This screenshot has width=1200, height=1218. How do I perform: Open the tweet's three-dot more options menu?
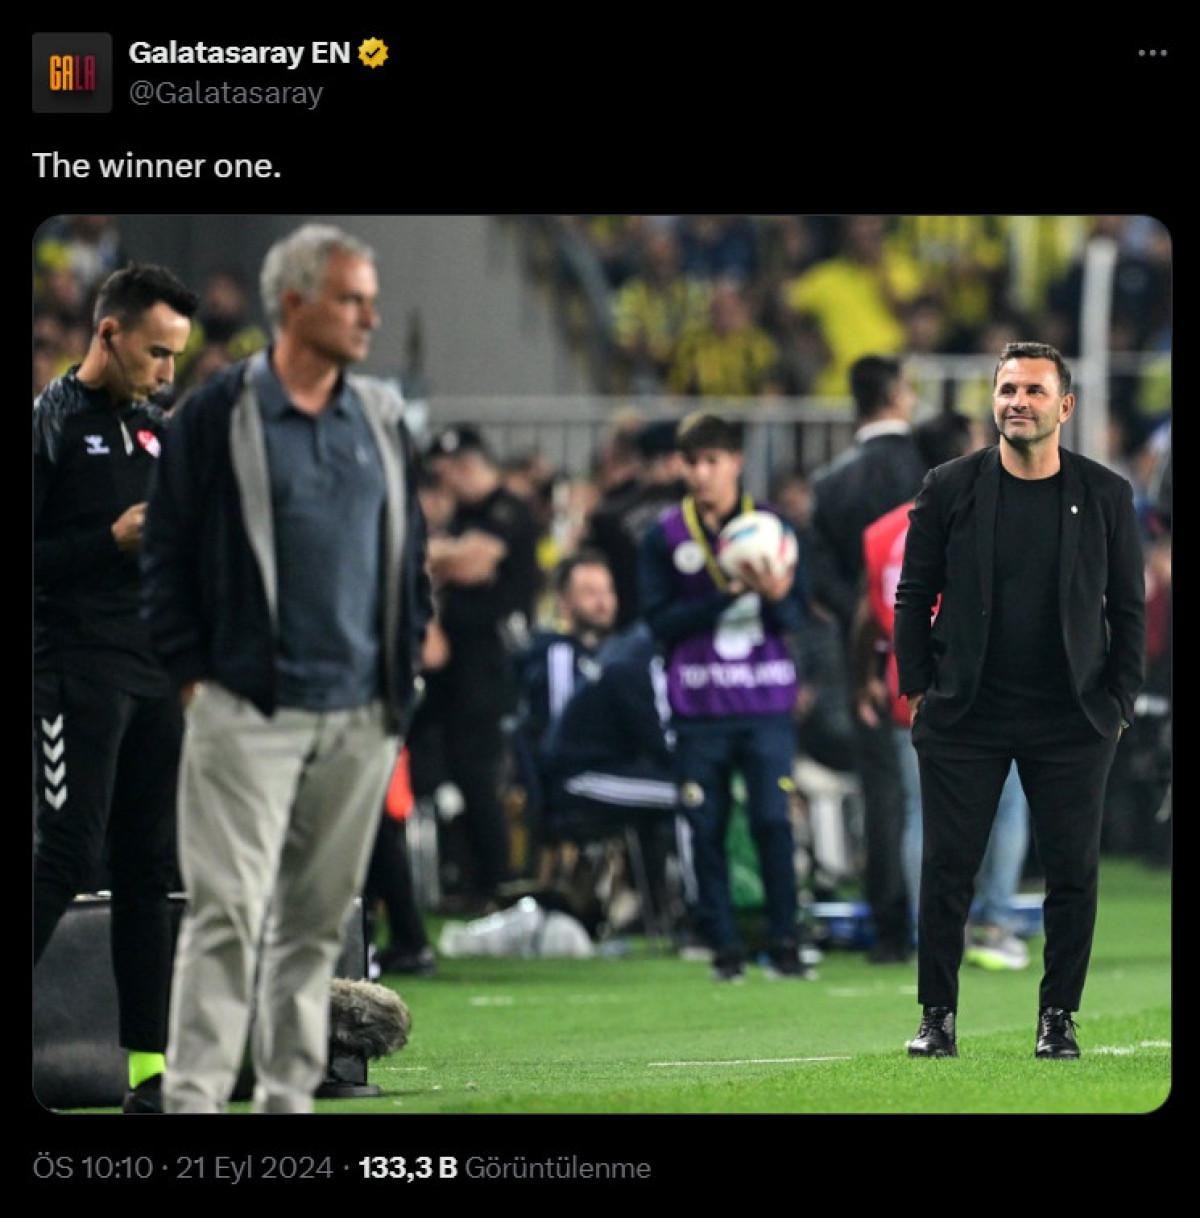pyautogui.click(x=1152, y=54)
